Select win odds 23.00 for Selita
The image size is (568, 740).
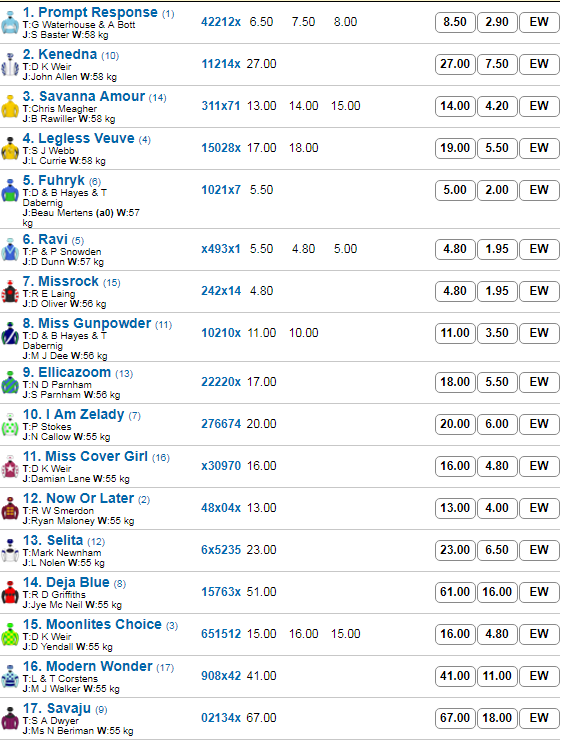(x=455, y=550)
